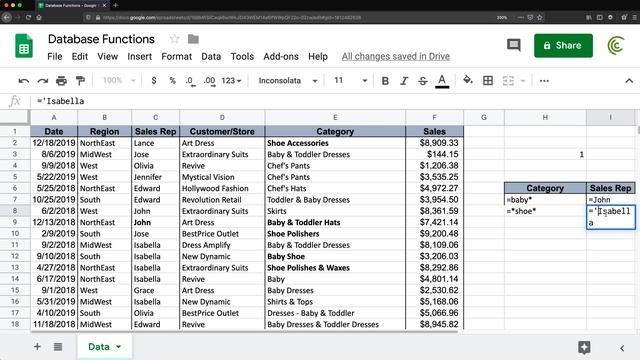Image resolution: width=640 pixels, height=360 pixels.
Task: Open the font size 11 dropdown
Action: pyautogui.click(x=350, y=81)
